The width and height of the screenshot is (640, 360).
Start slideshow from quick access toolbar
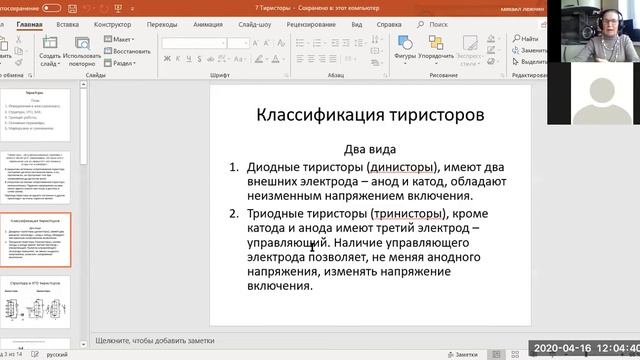118,8
